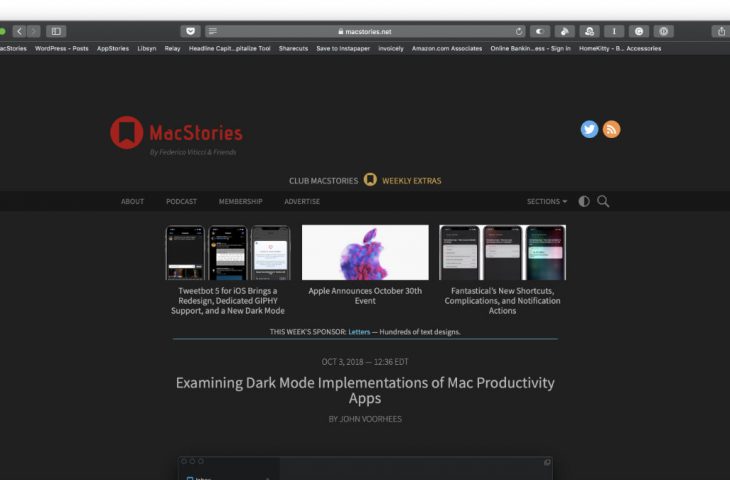Open the Advertise page
The height and width of the screenshot is (480, 730).
click(x=302, y=201)
